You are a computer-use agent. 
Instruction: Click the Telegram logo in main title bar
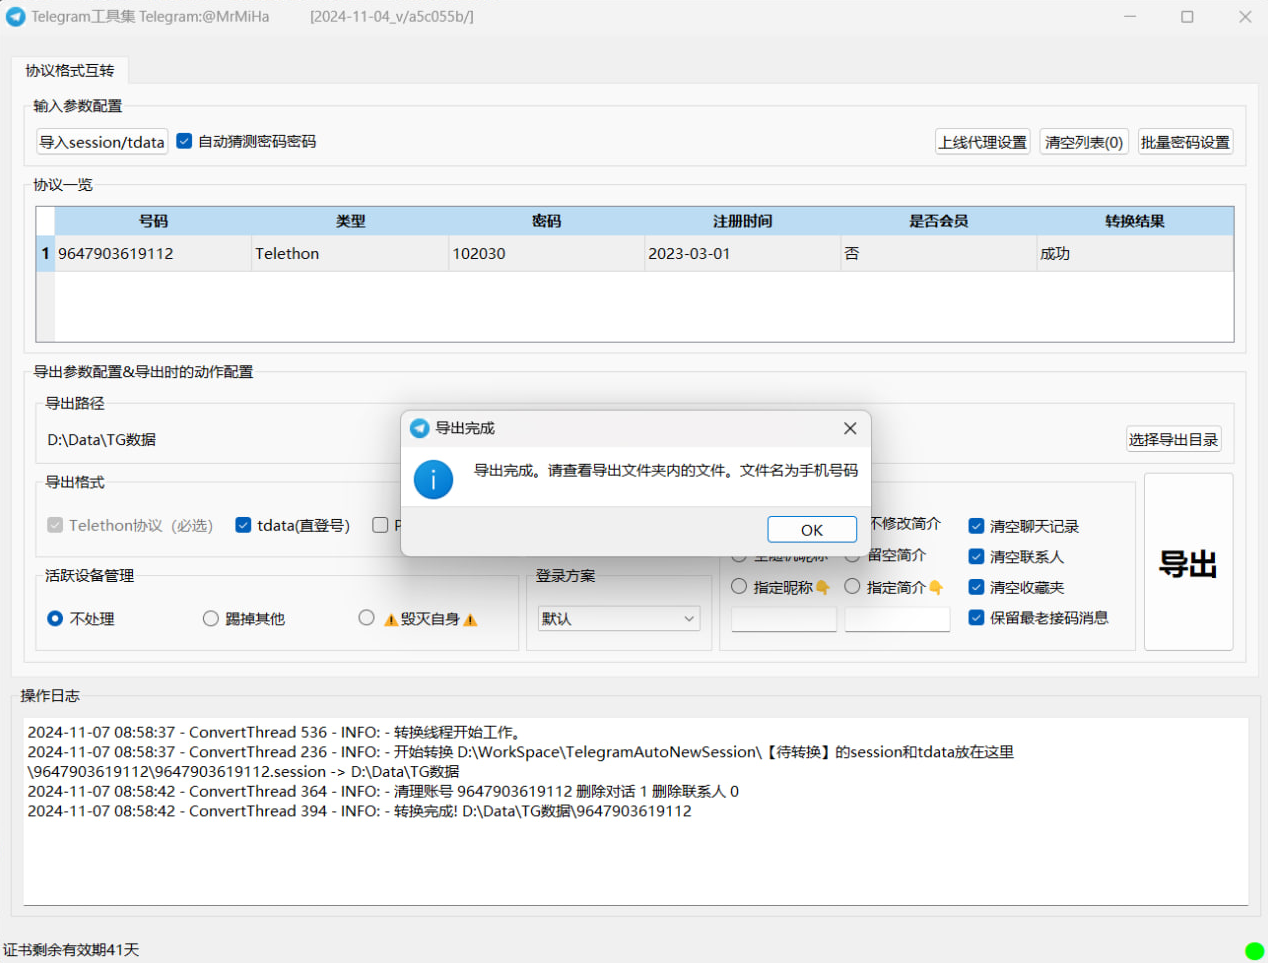(x=16, y=17)
